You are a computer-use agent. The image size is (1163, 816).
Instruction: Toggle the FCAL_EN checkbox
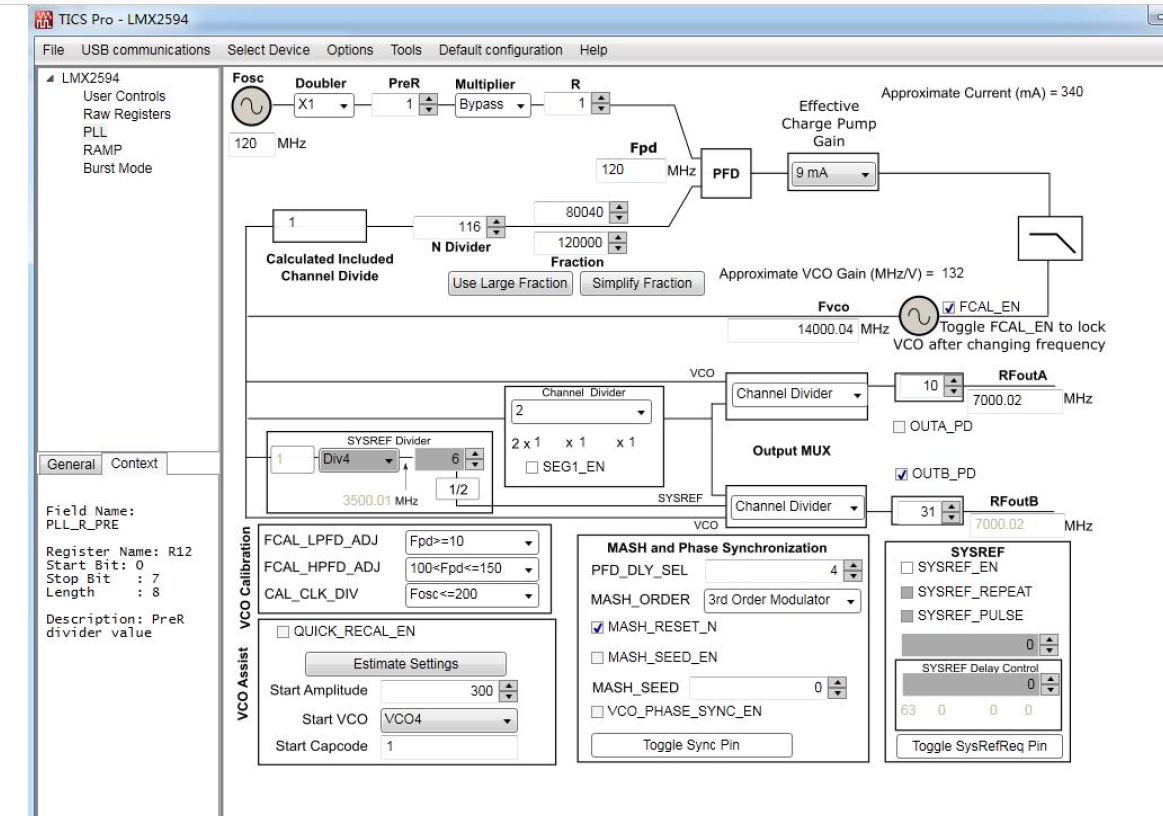pos(949,307)
